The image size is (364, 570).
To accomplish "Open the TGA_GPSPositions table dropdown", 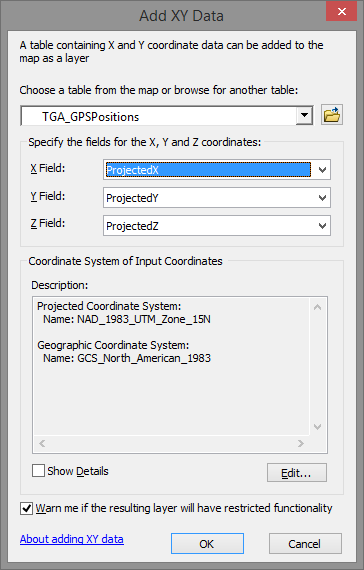I will pyautogui.click(x=304, y=116).
